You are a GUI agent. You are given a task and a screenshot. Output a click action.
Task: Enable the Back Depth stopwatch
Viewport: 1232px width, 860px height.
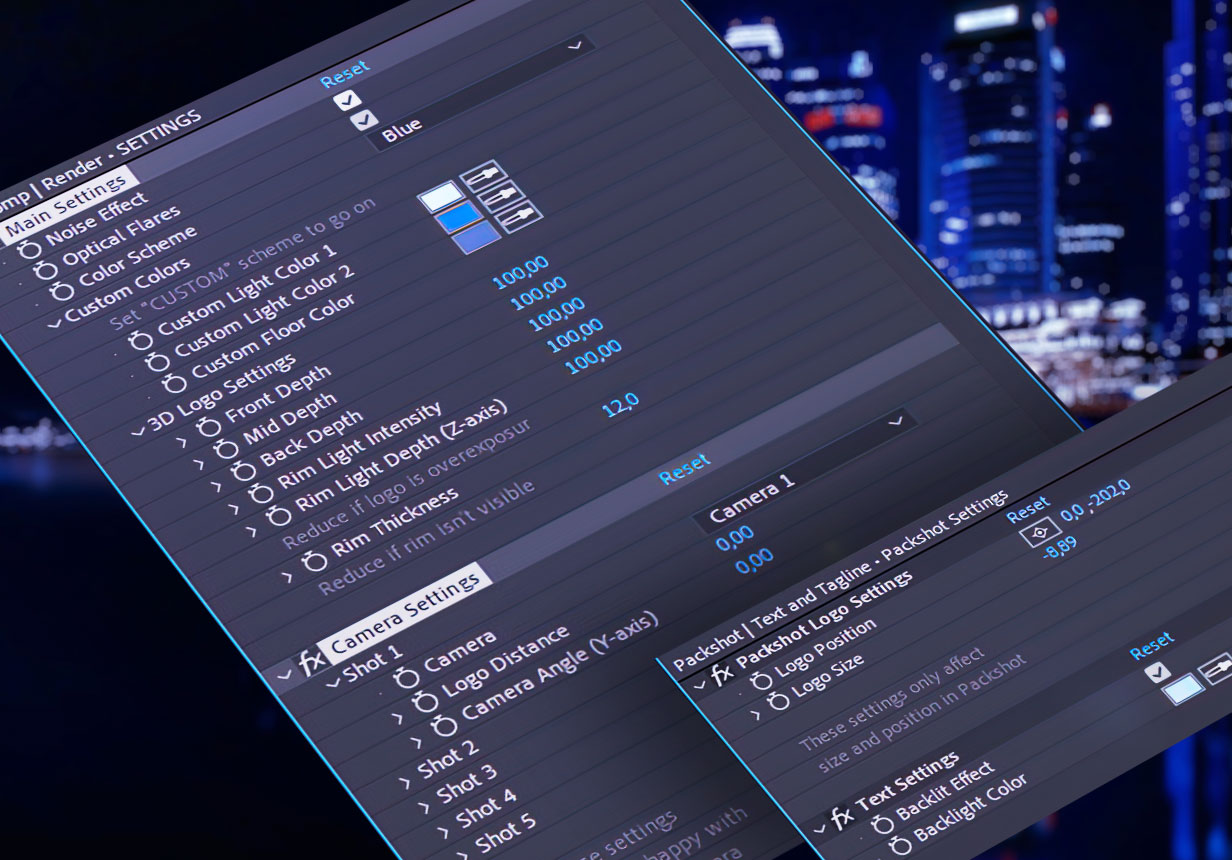click(244, 470)
